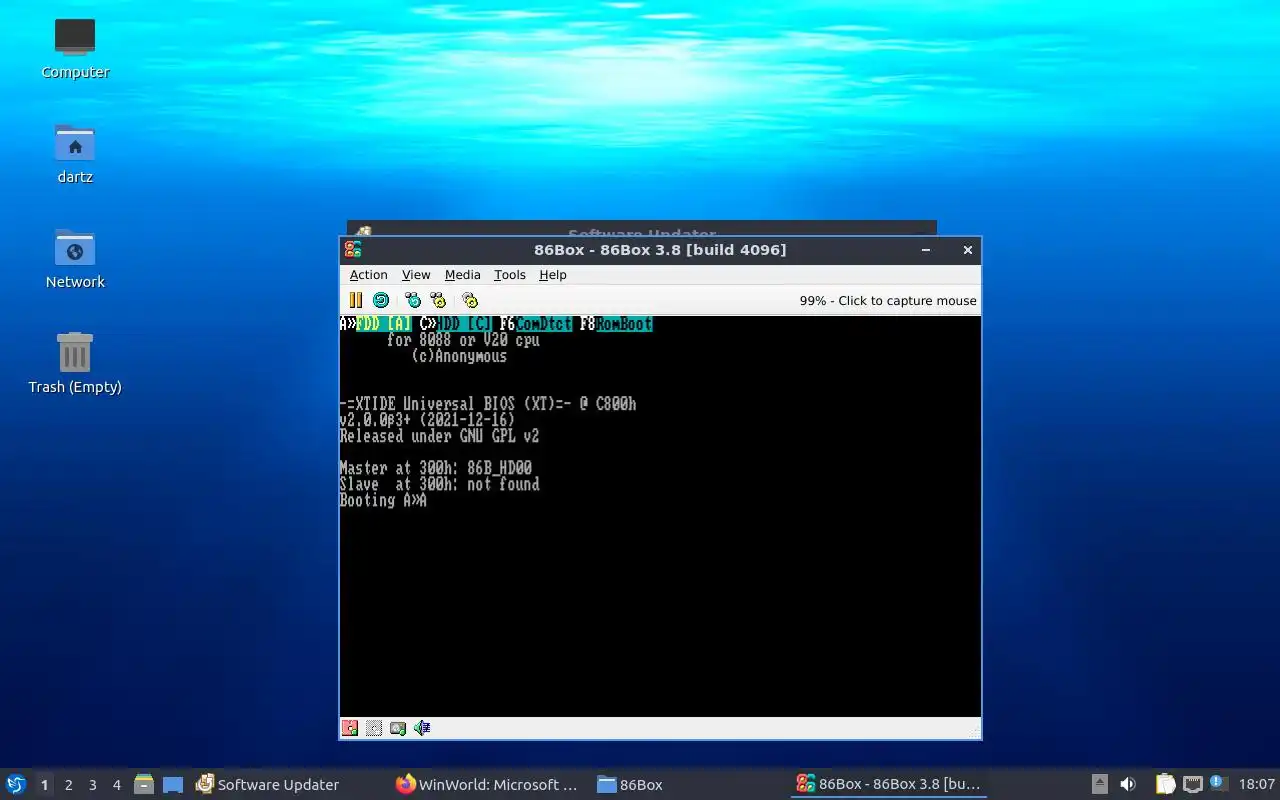Select the Computer desktop icon
Viewport: 1280px width, 800px height.
tap(75, 48)
